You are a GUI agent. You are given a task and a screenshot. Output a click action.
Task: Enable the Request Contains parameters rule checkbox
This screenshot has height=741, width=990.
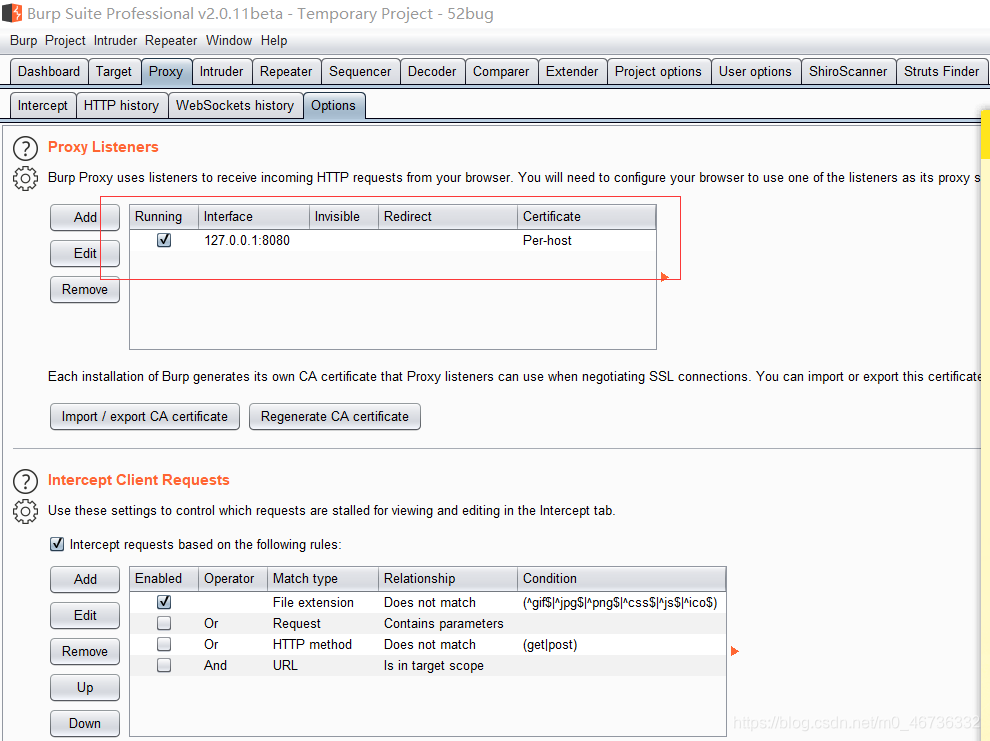[164, 623]
